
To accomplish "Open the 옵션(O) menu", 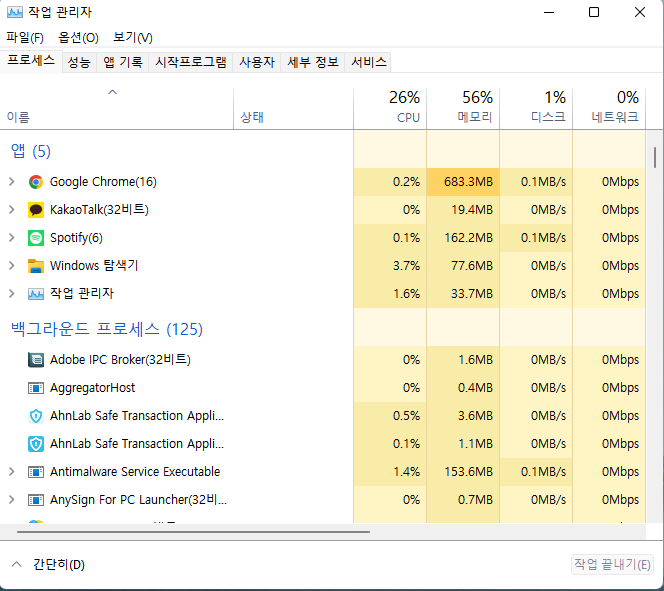I will pyautogui.click(x=78, y=38).
